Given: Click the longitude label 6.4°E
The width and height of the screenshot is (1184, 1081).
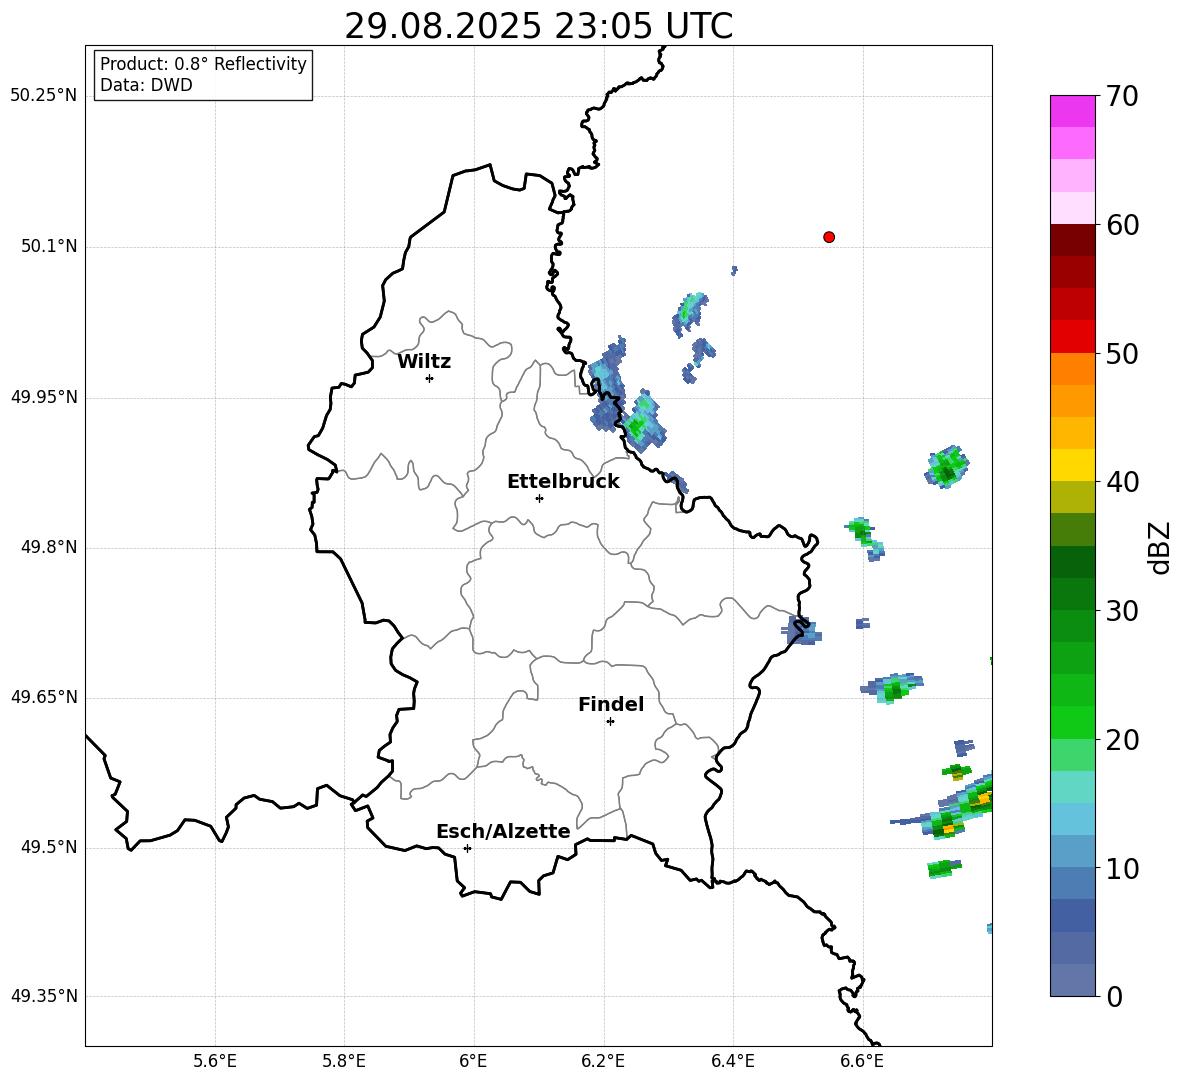Looking at the screenshot, I should (x=732, y=1062).
